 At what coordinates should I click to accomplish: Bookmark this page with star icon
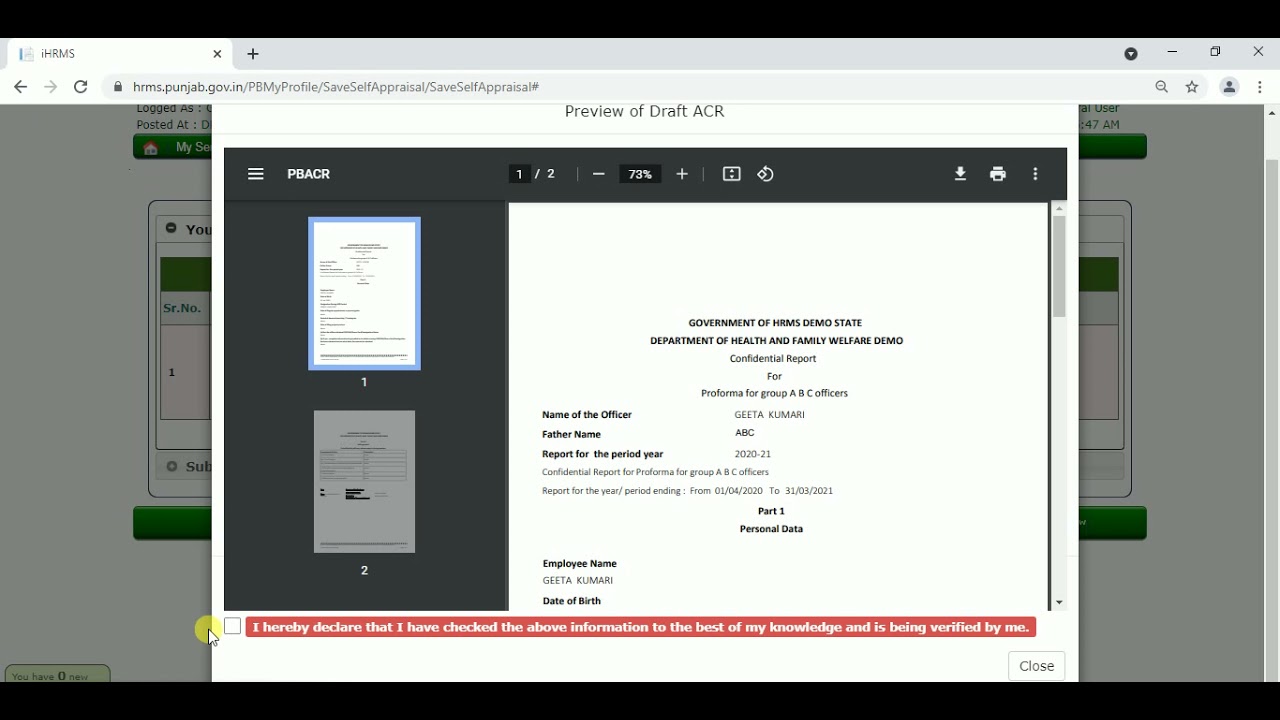1192,87
